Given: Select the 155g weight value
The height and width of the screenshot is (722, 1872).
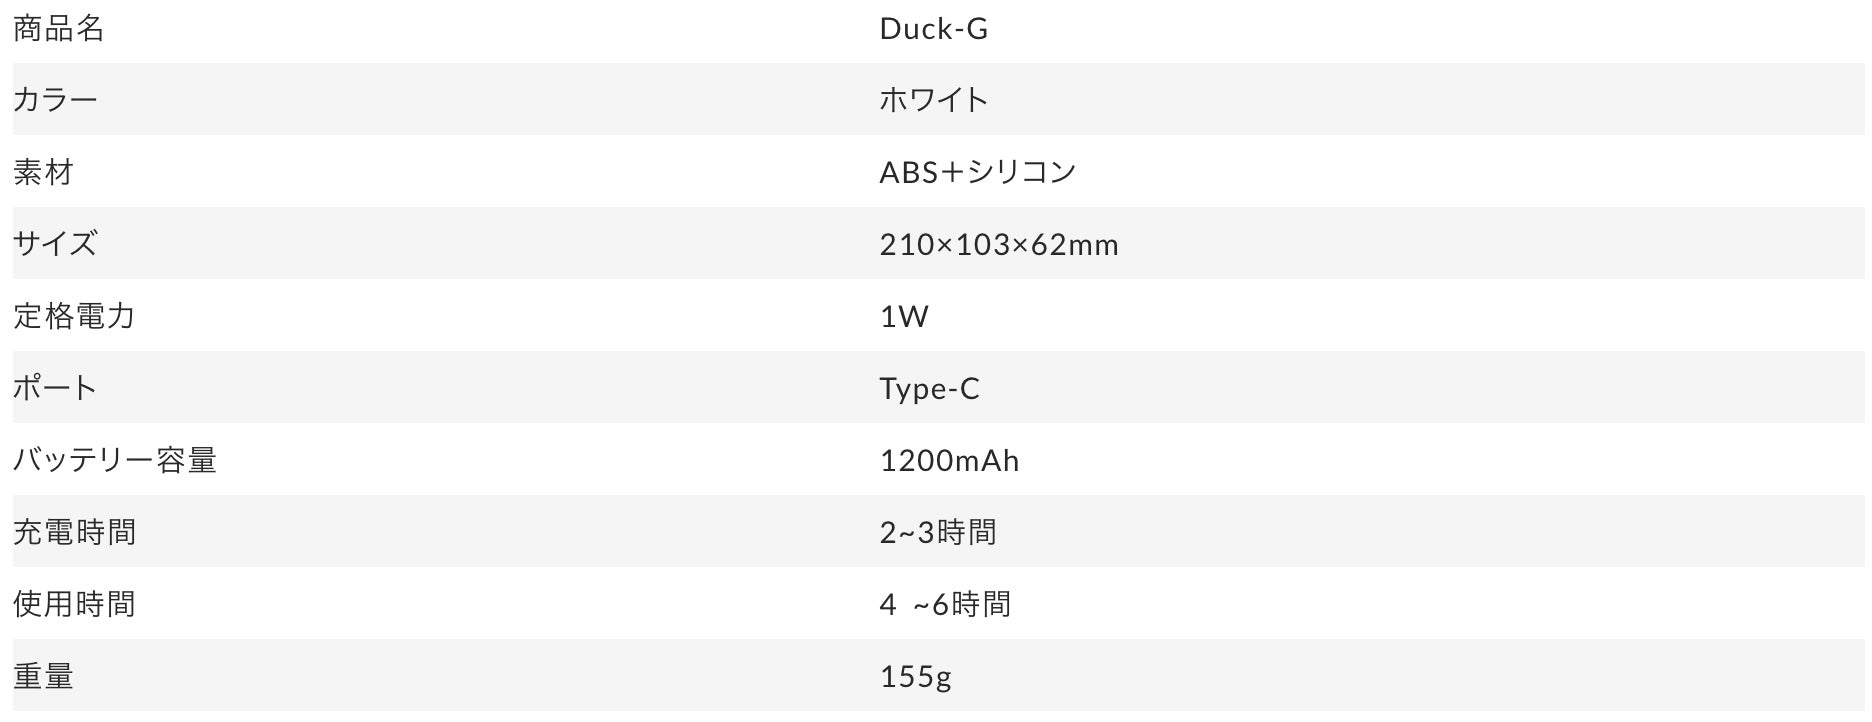Looking at the screenshot, I should pos(915,676).
